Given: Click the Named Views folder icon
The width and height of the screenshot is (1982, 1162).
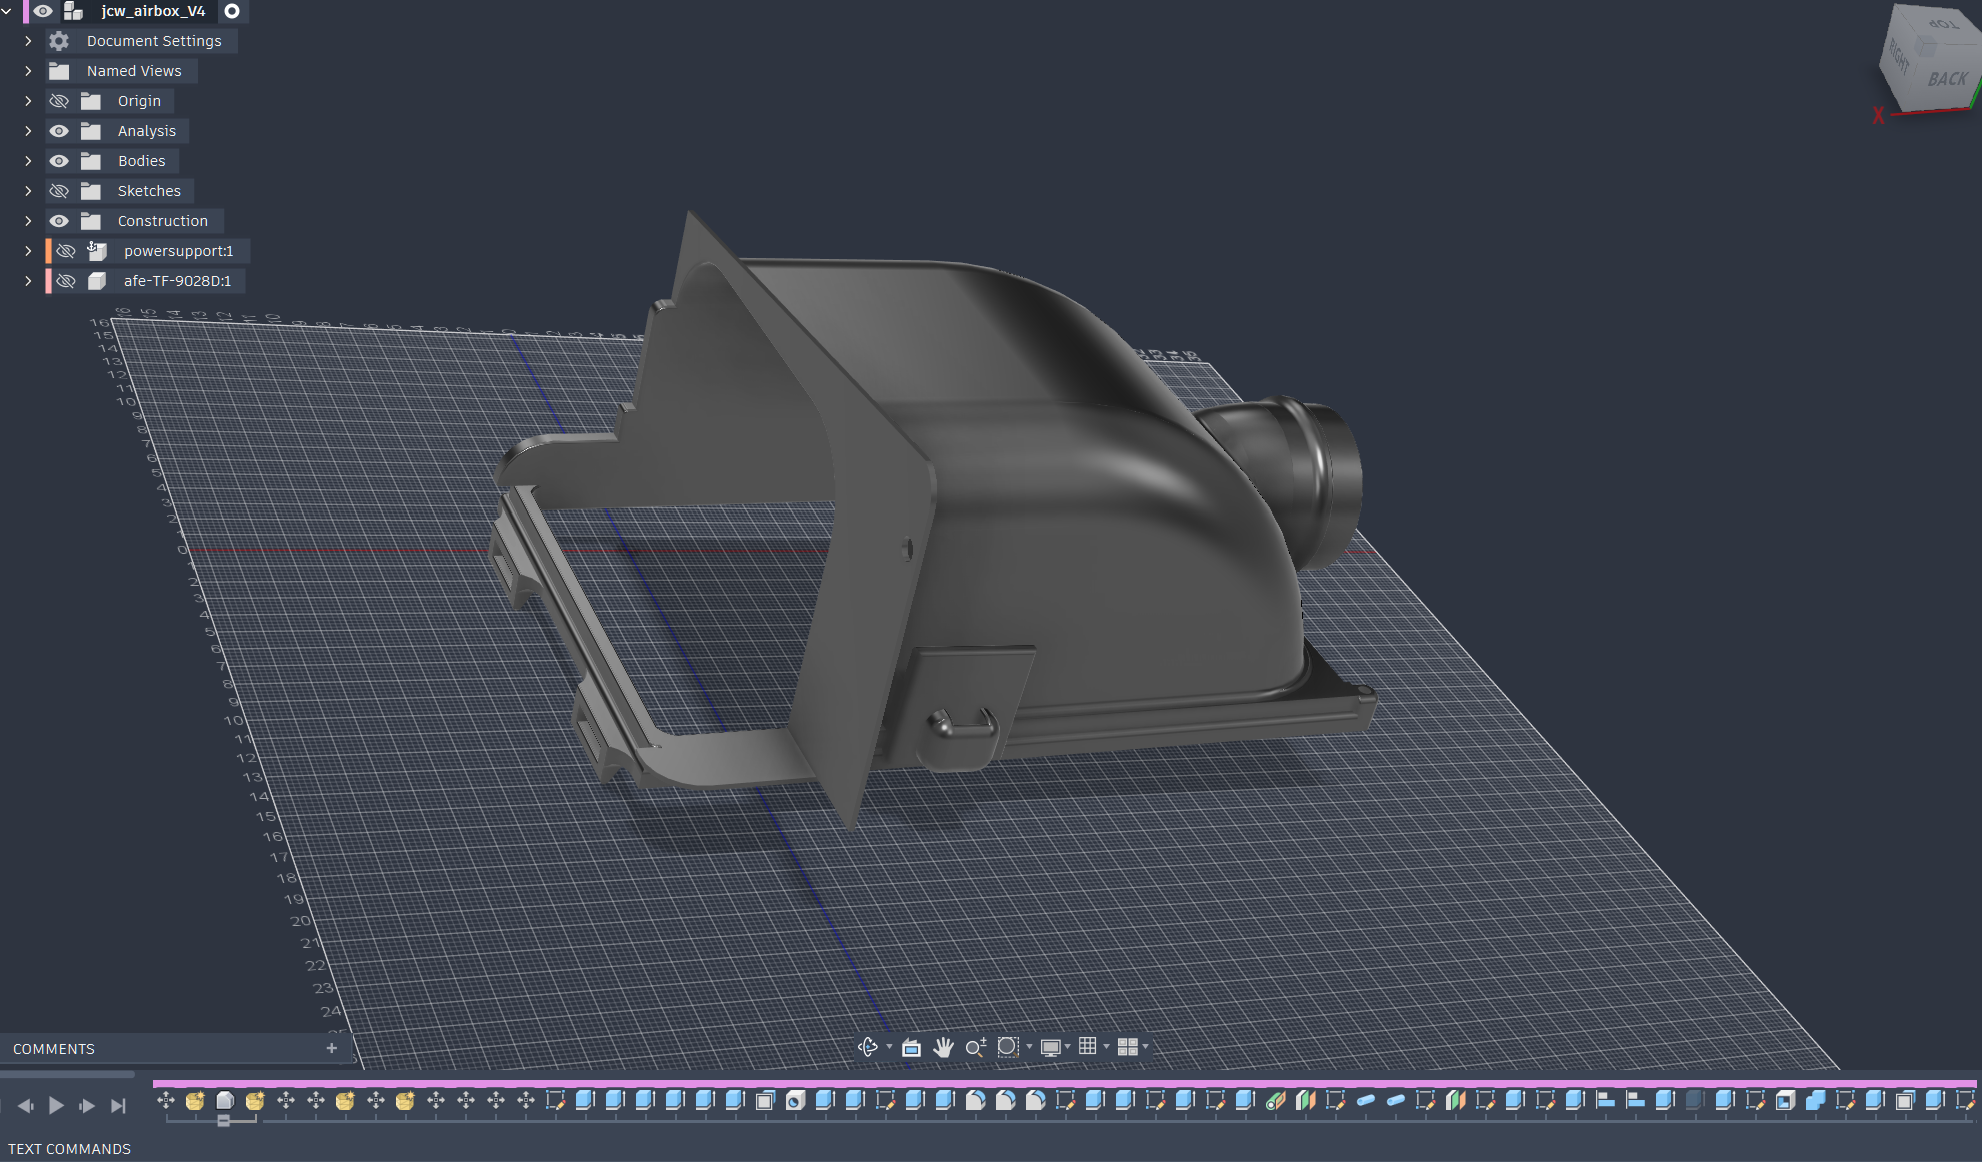Looking at the screenshot, I should click(x=59, y=71).
